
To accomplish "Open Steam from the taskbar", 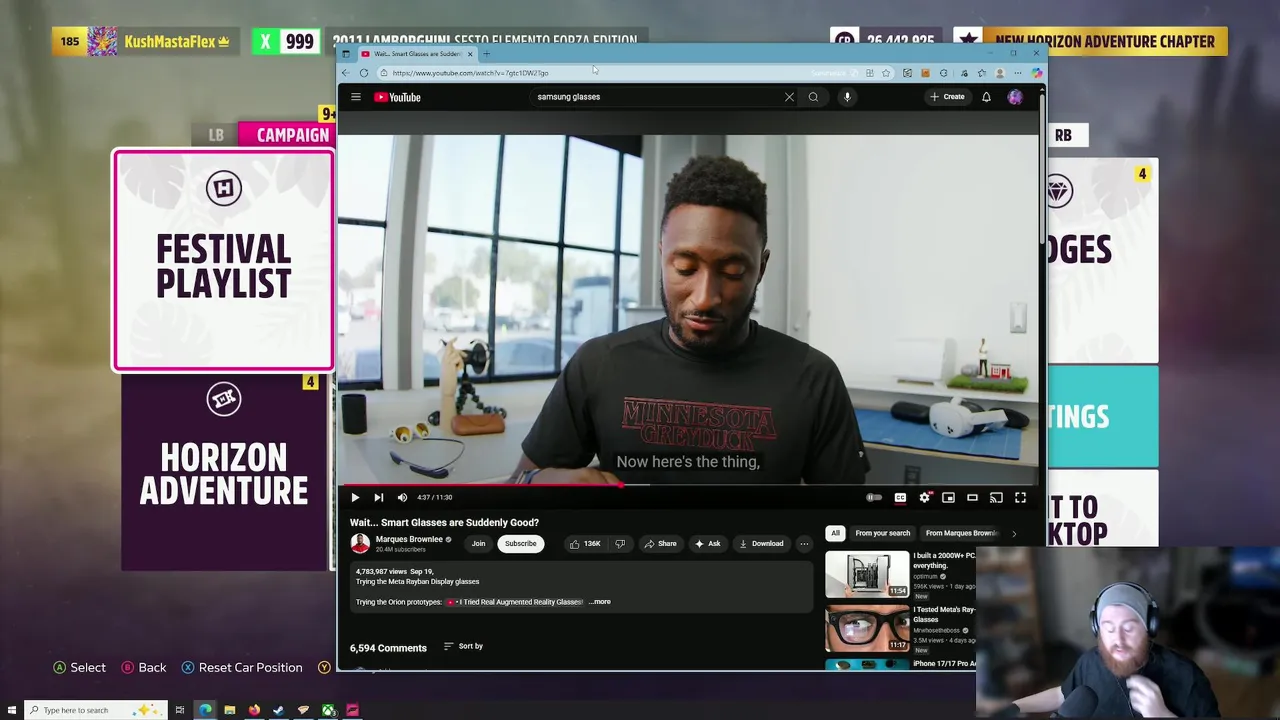I will point(278,710).
